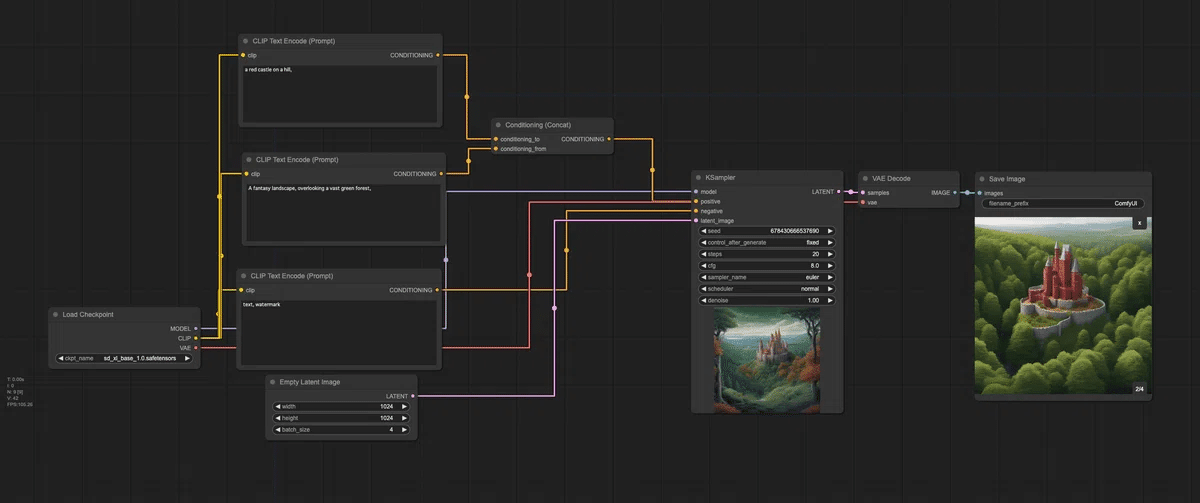Screen dimensions: 1200x503
Task: Close the image preview with the x button
Action: pos(1138,223)
